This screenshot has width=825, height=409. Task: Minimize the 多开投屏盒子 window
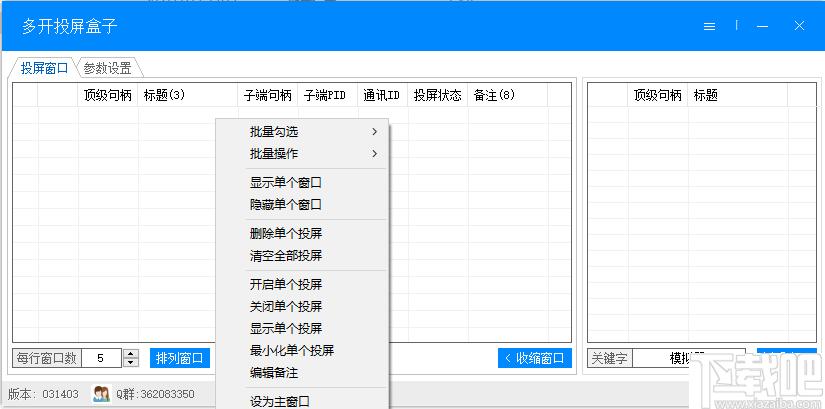762,26
